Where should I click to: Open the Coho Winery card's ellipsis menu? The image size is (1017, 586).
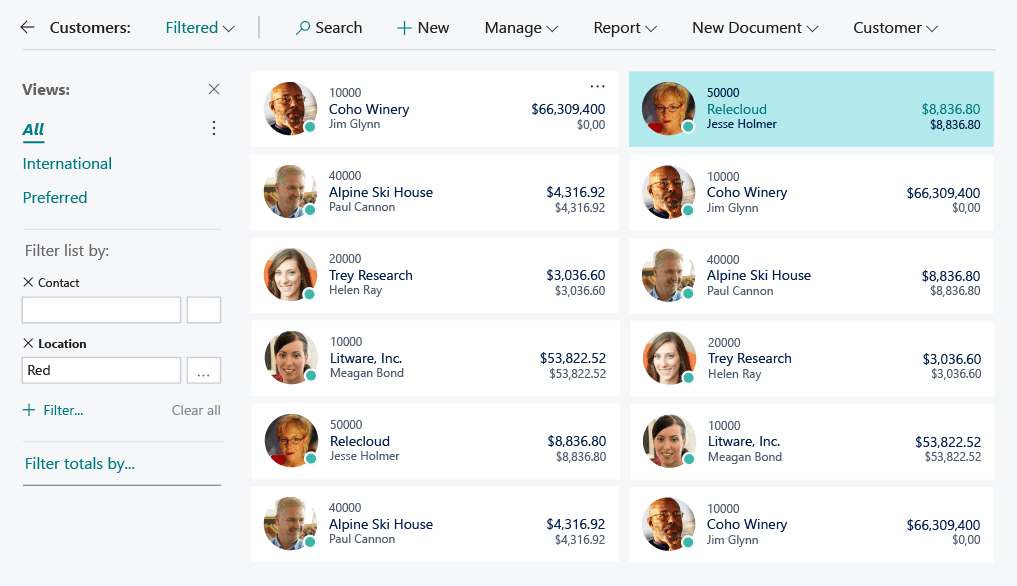click(x=597, y=86)
